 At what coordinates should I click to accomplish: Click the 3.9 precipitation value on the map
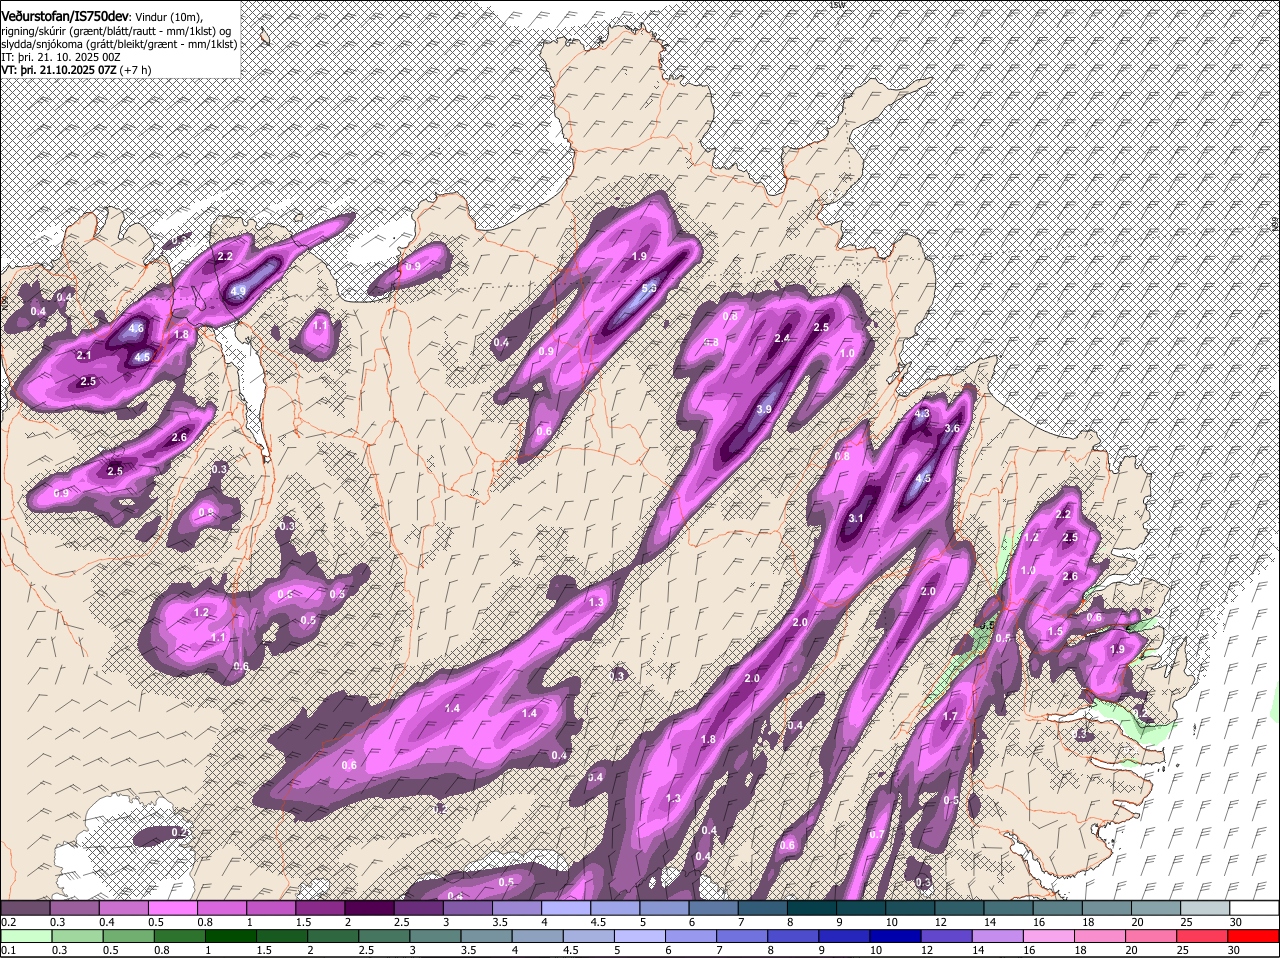click(x=764, y=409)
